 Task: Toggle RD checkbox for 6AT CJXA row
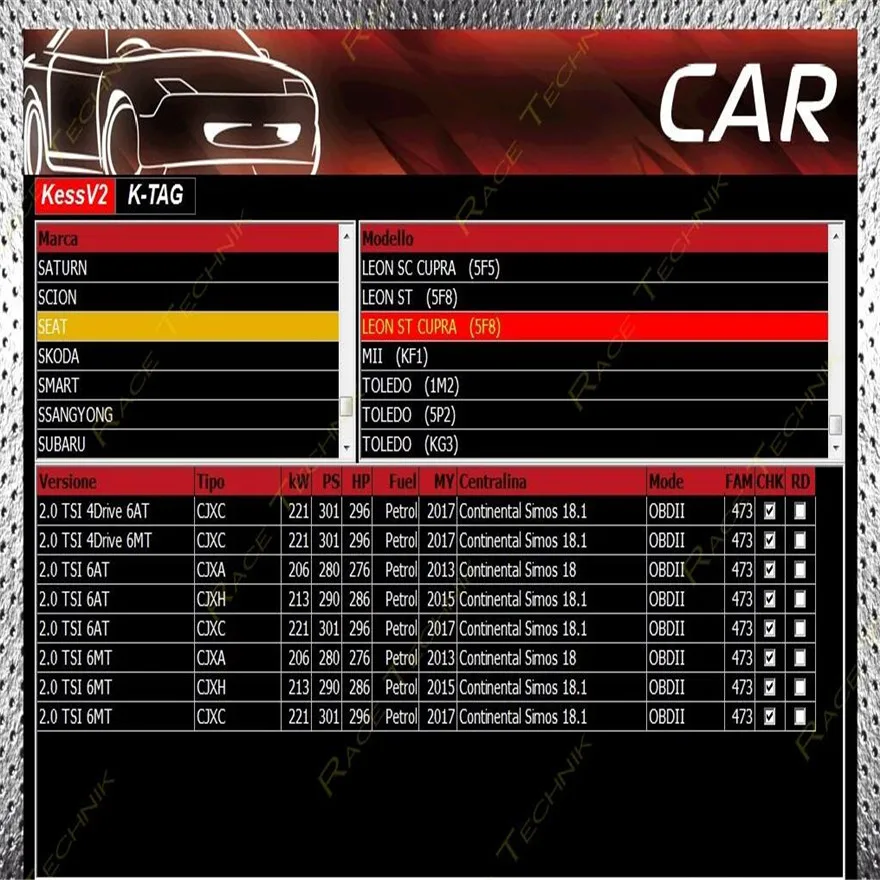pos(800,570)
